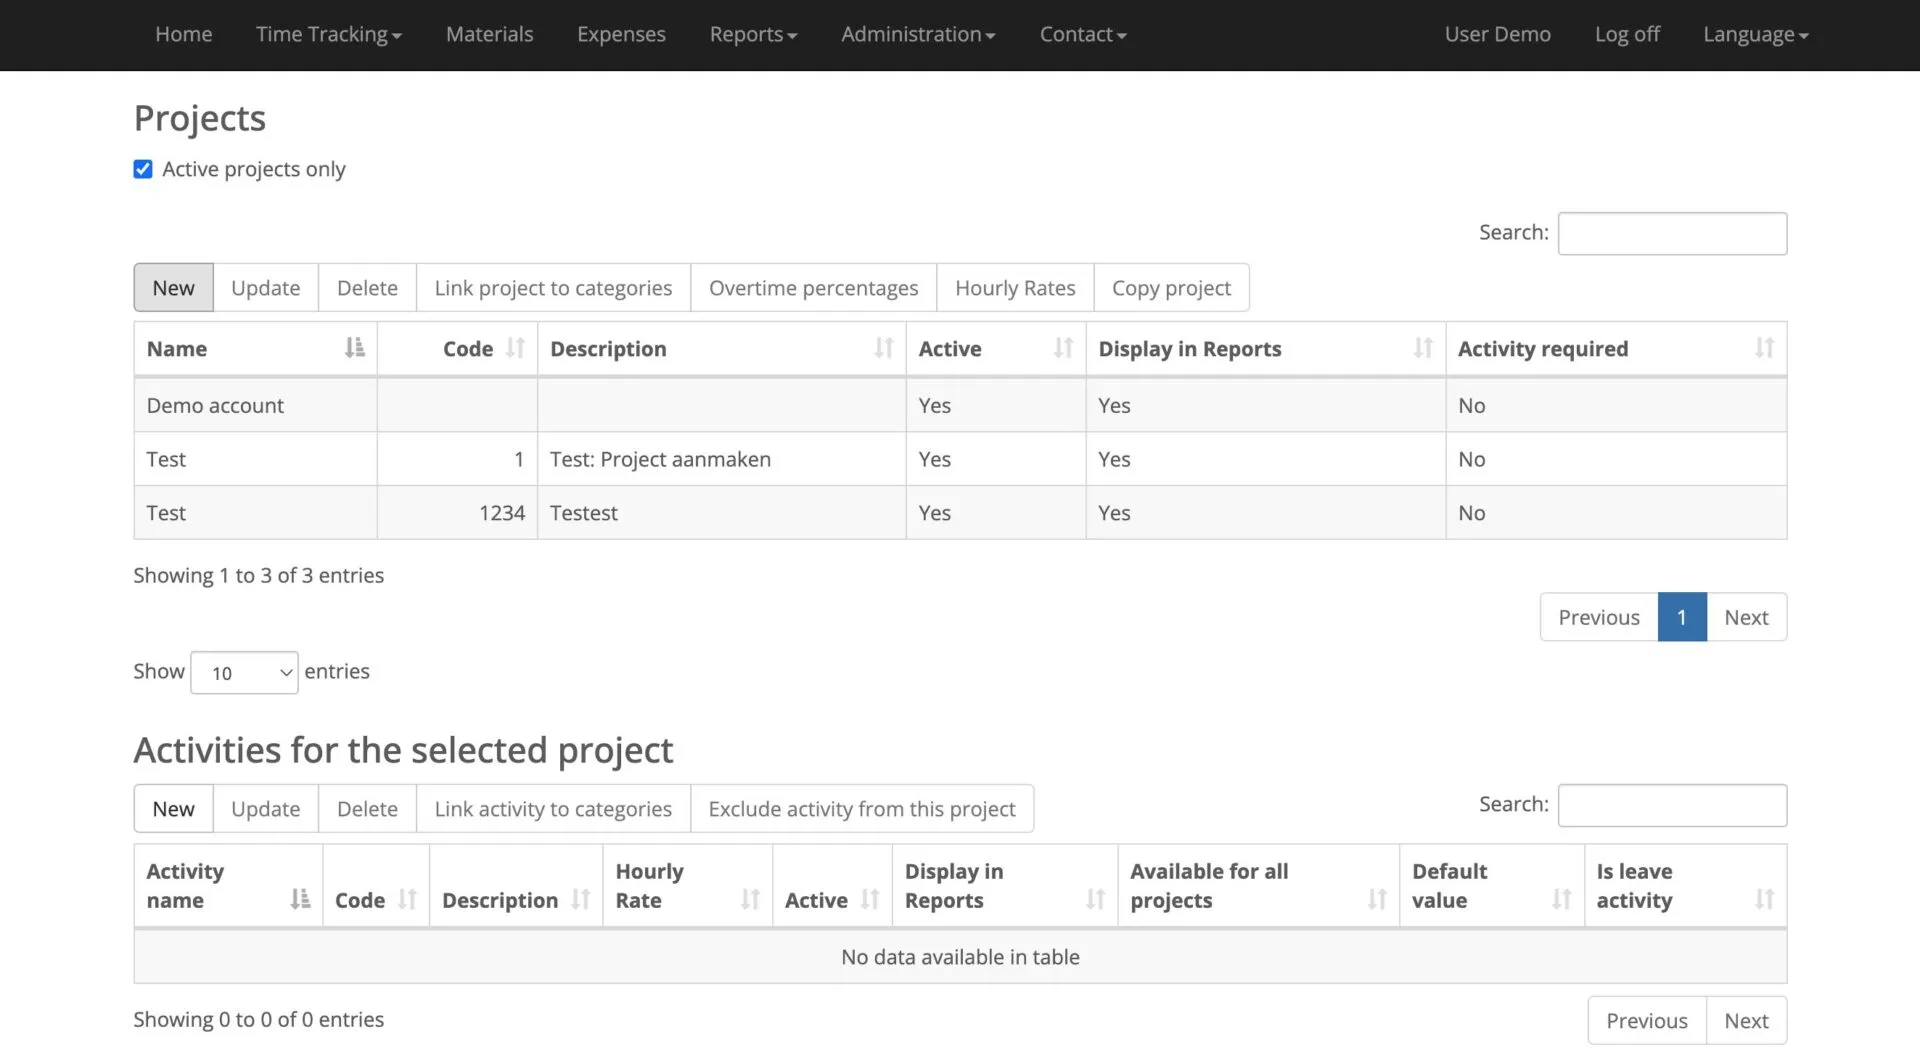Viewport: 1920px width, 1058px height.
Task: Click Hourly Rates button for projects
Action: click(x=1014, y=288)
